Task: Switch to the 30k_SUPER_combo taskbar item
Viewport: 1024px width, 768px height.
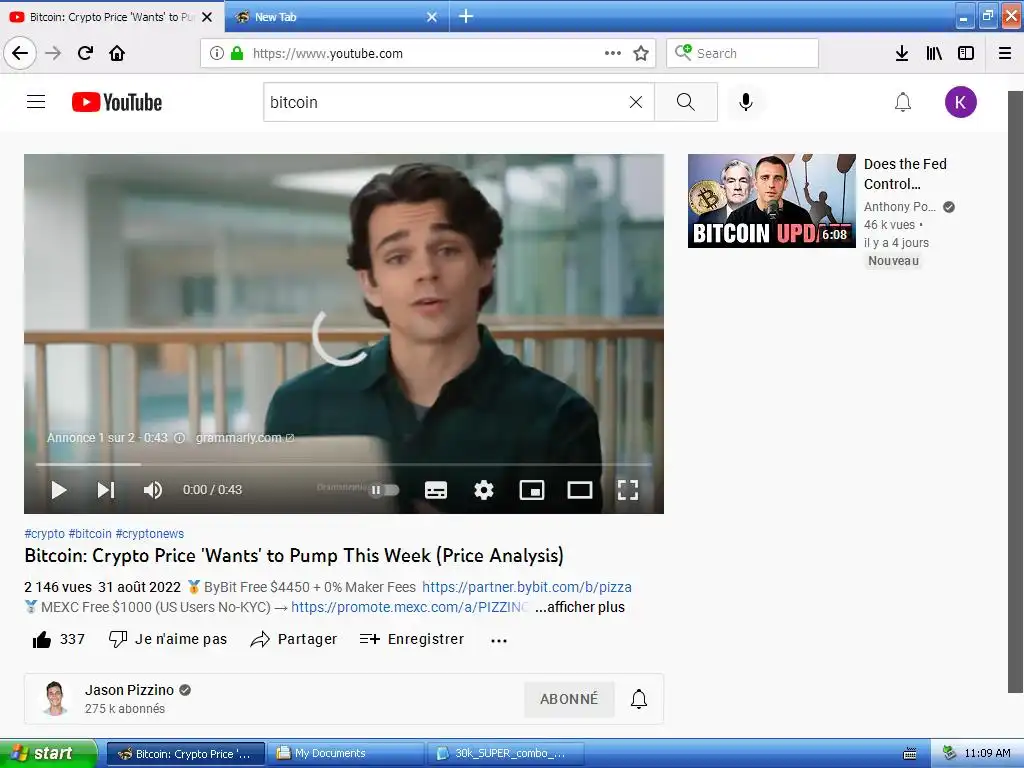Action: tap(505, 754)
